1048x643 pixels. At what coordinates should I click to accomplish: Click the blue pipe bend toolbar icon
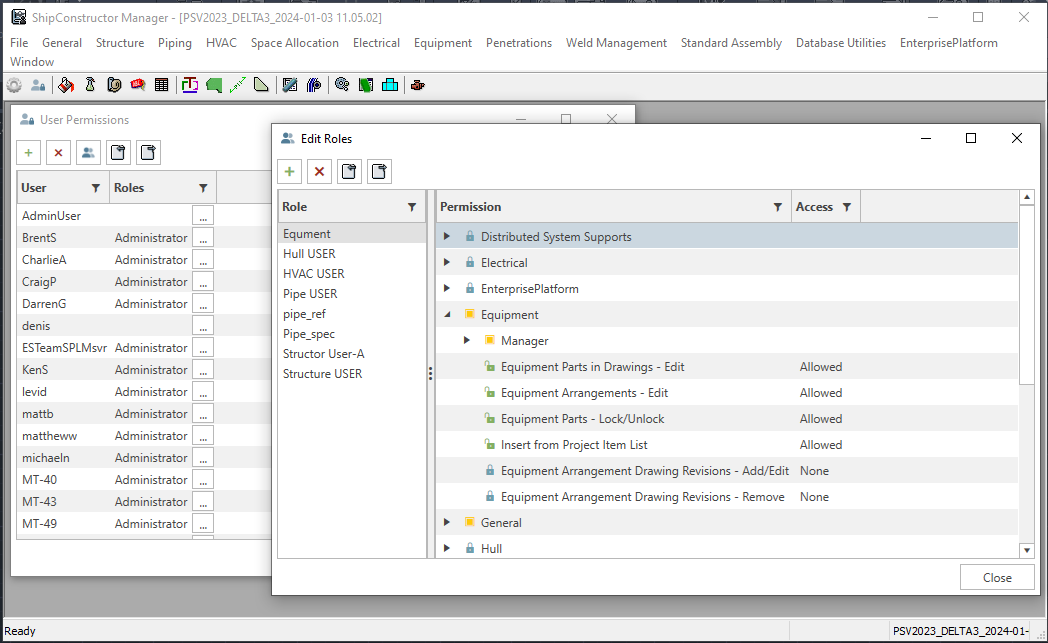313,86
